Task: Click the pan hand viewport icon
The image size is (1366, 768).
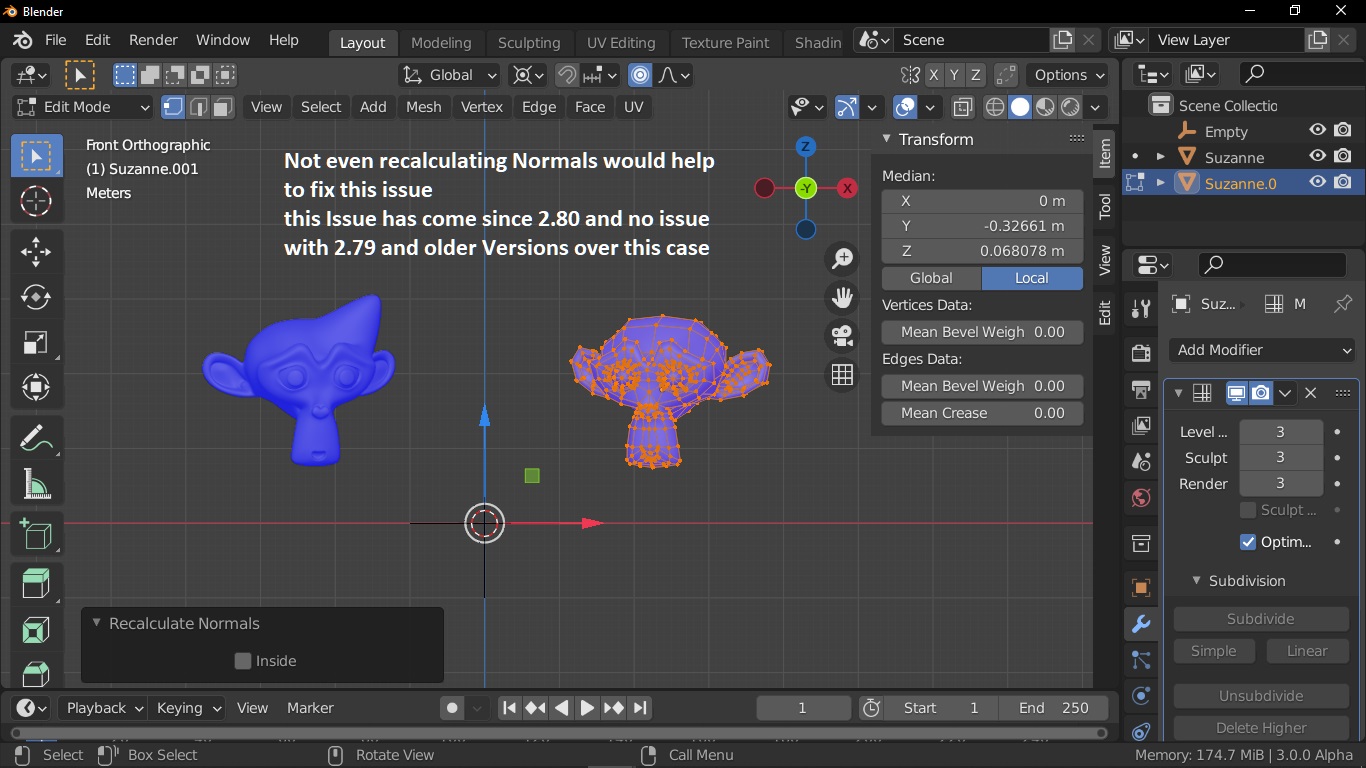Action: (x=843, y=297)
